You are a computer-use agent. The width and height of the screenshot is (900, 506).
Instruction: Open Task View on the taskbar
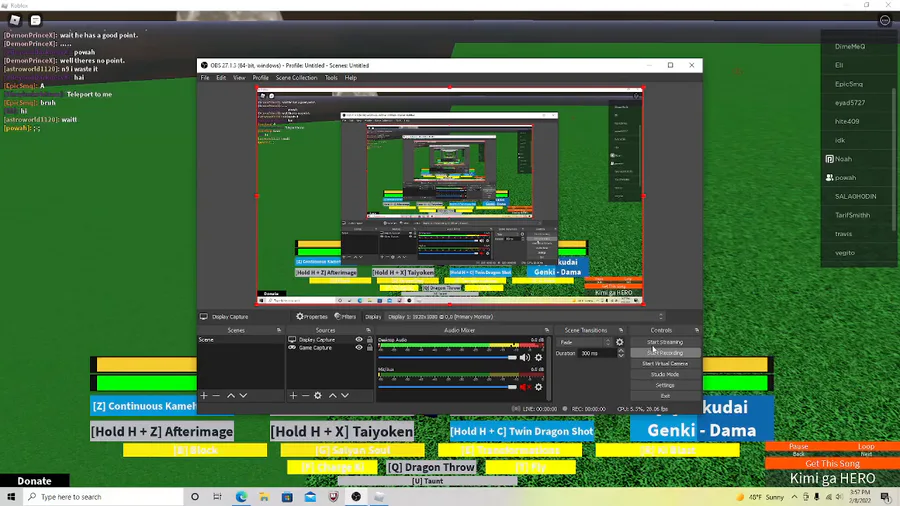(x=218, y=497)
